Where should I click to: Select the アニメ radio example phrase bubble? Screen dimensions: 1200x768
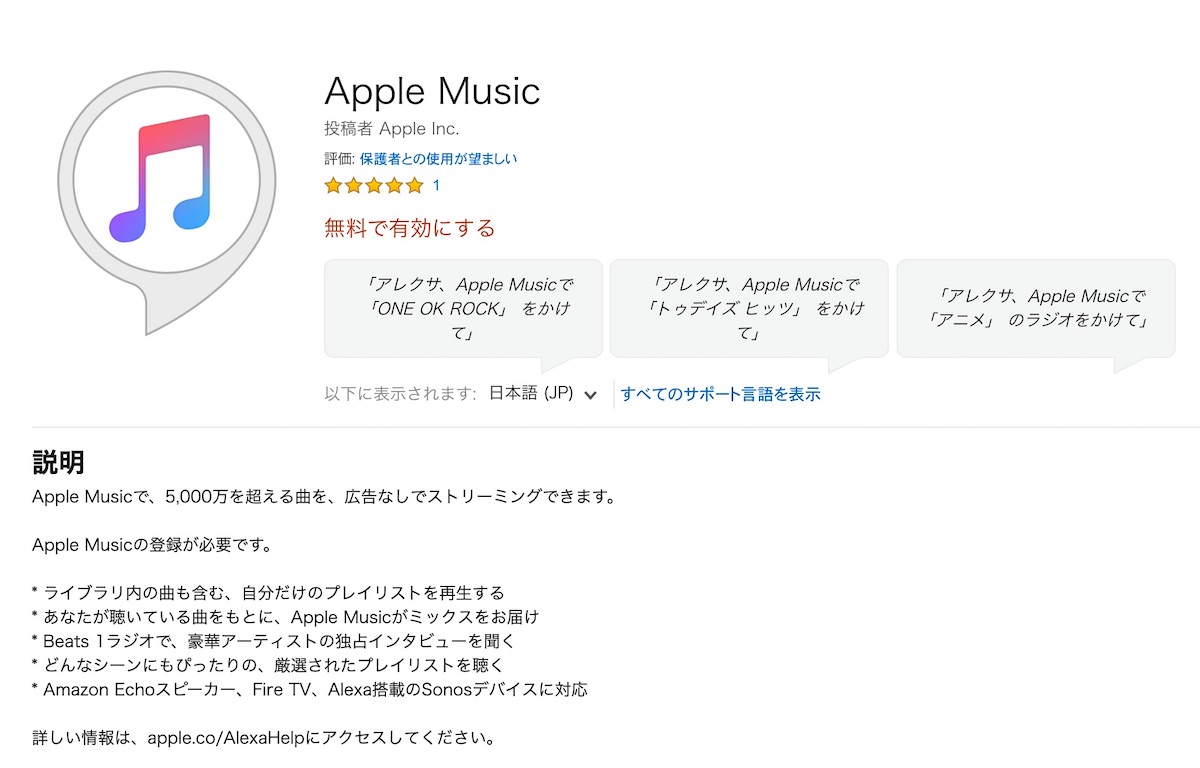click(x=1036, y=309)
